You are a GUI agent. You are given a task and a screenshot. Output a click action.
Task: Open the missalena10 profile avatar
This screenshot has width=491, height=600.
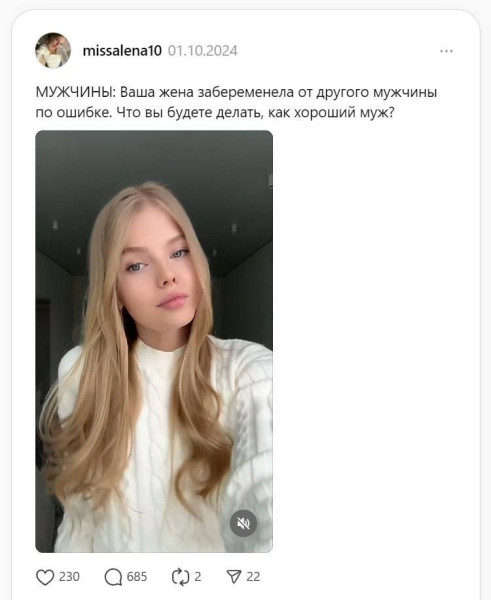coord(53,51)
